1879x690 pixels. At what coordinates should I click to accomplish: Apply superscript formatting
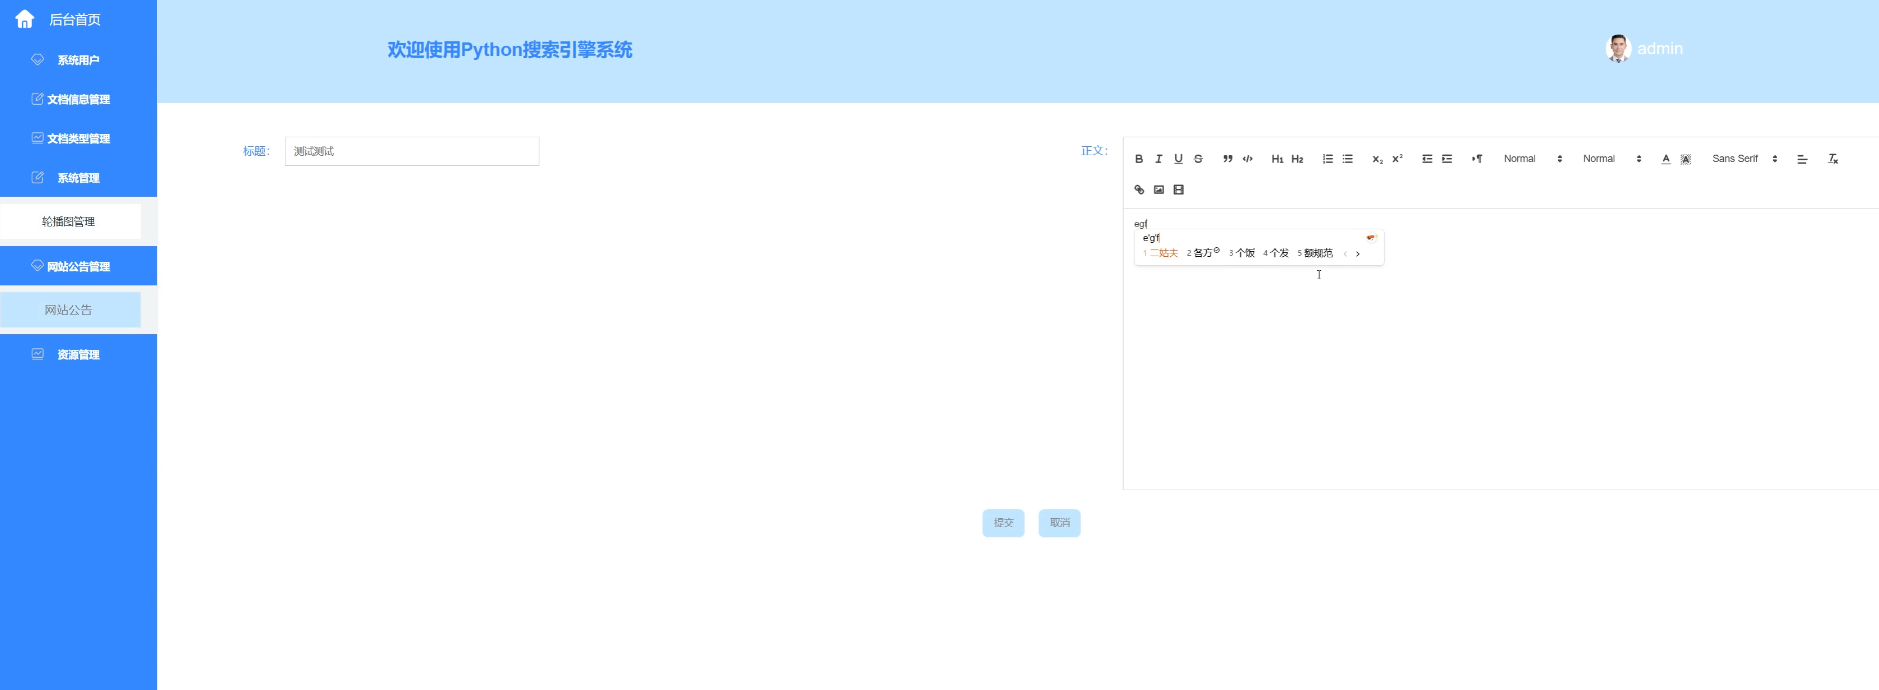click(x=1397, y=159)
